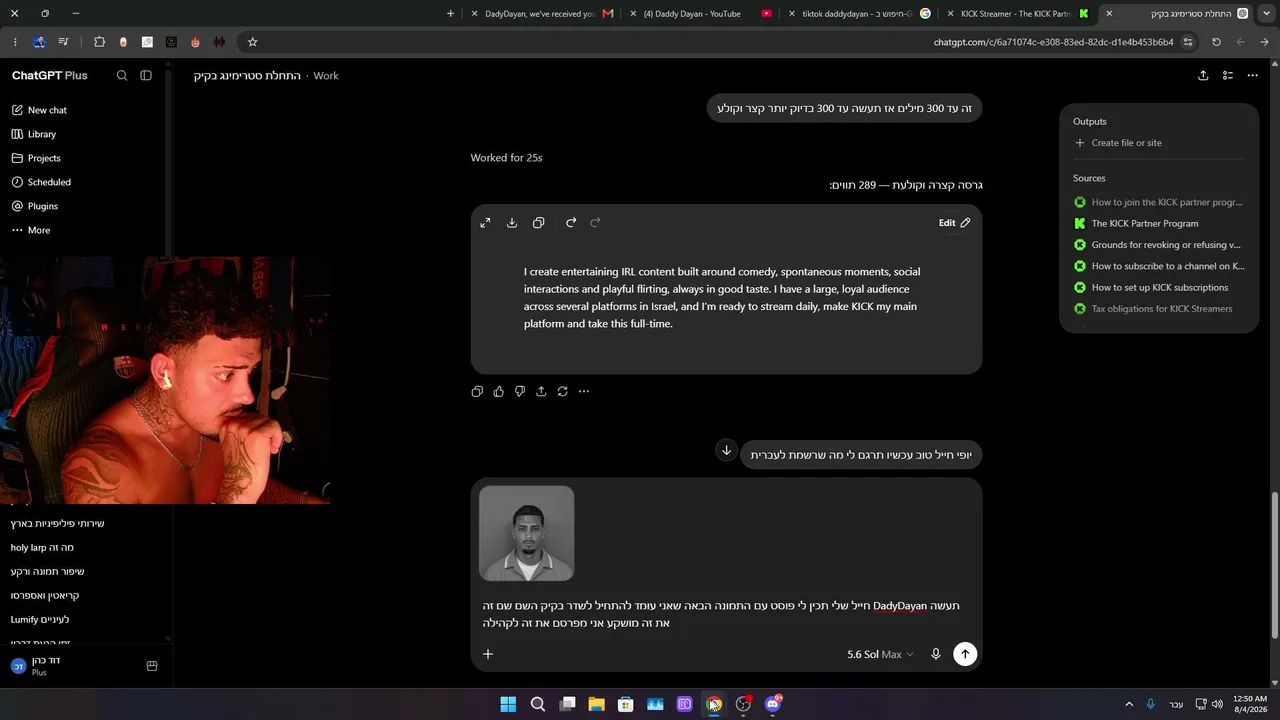Click Edit on the canvas block
Screen dimensions: 1280x720
click(x=954, y=223)
